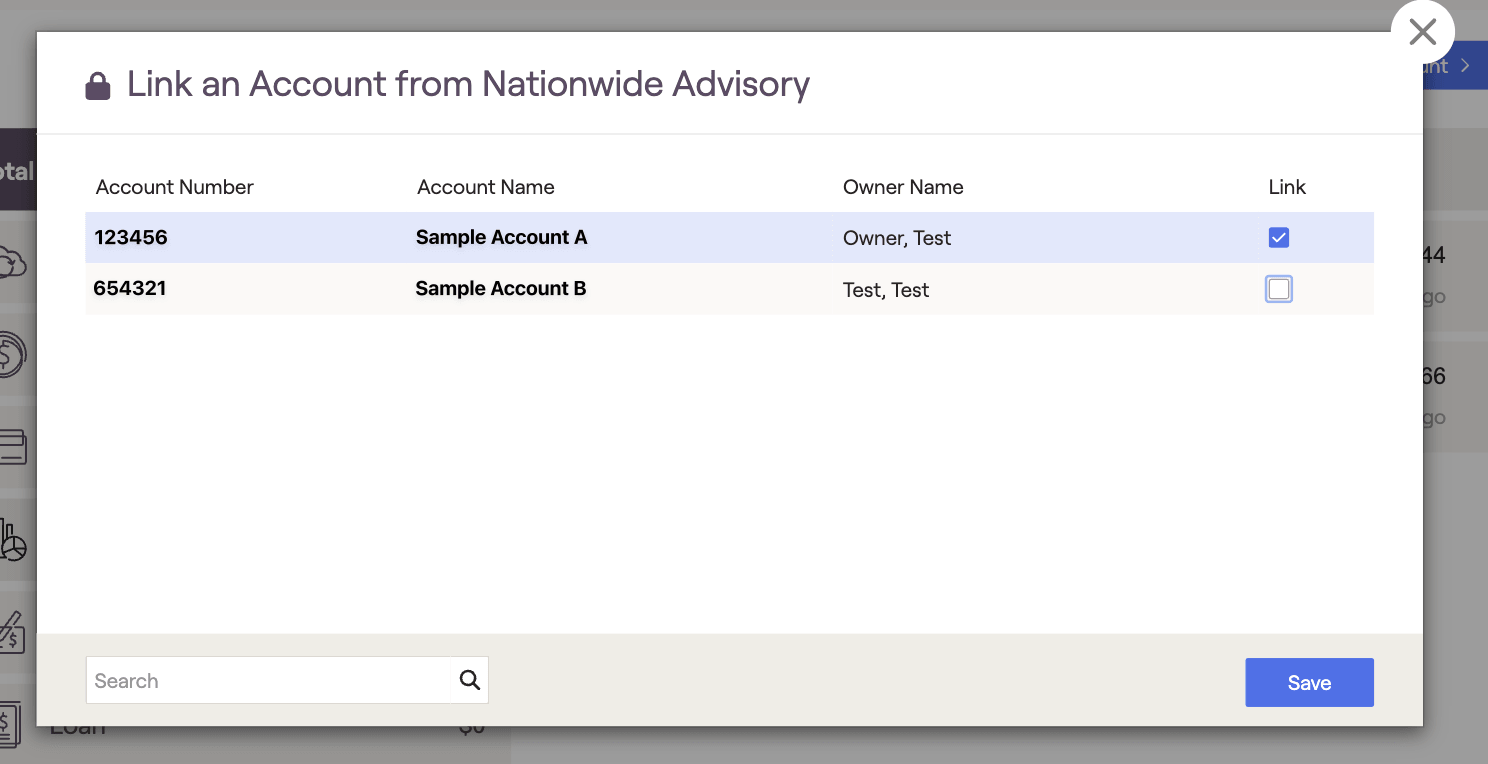This screenshot has height=764, width=1488.
Task: Check Link for Sample Account B
Action: coord(1278,289)
